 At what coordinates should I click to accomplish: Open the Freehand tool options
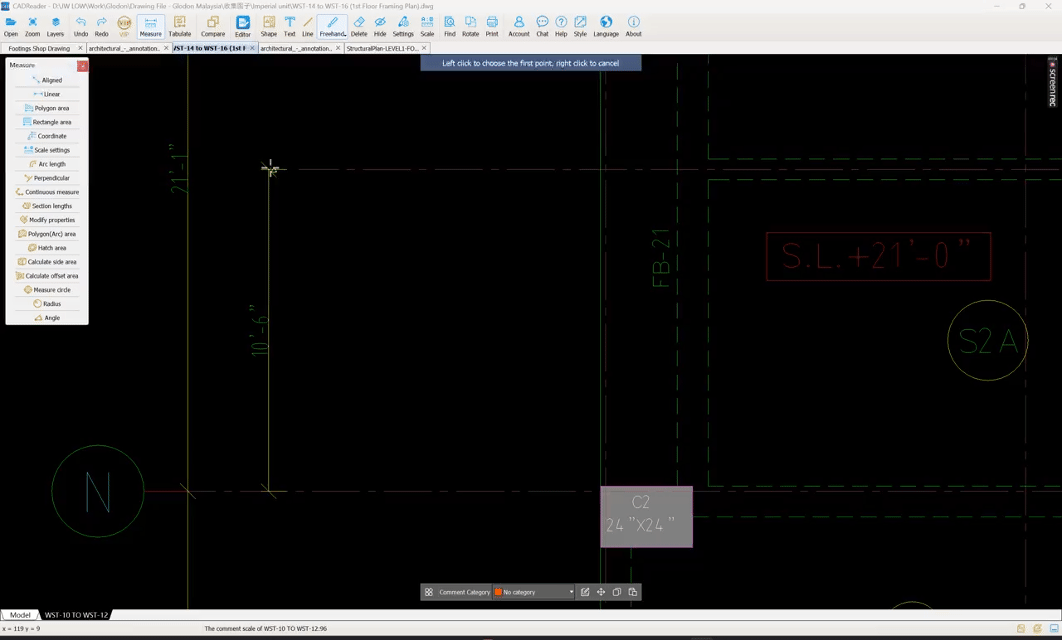click(333, 26)
